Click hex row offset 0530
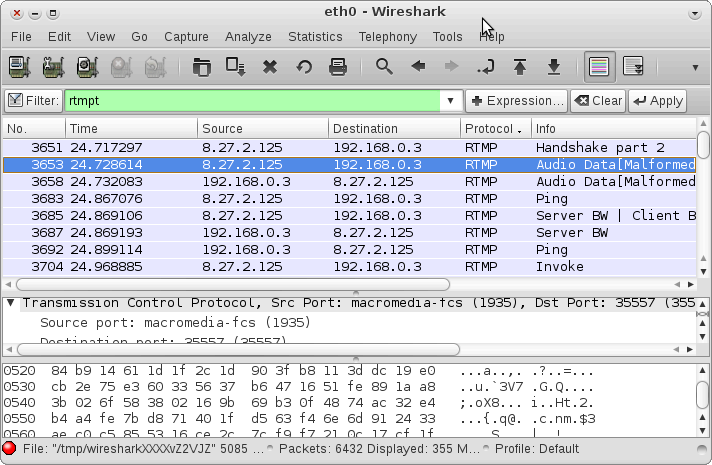Viewport: 712px width, 465px height. [x=20, y=386]
